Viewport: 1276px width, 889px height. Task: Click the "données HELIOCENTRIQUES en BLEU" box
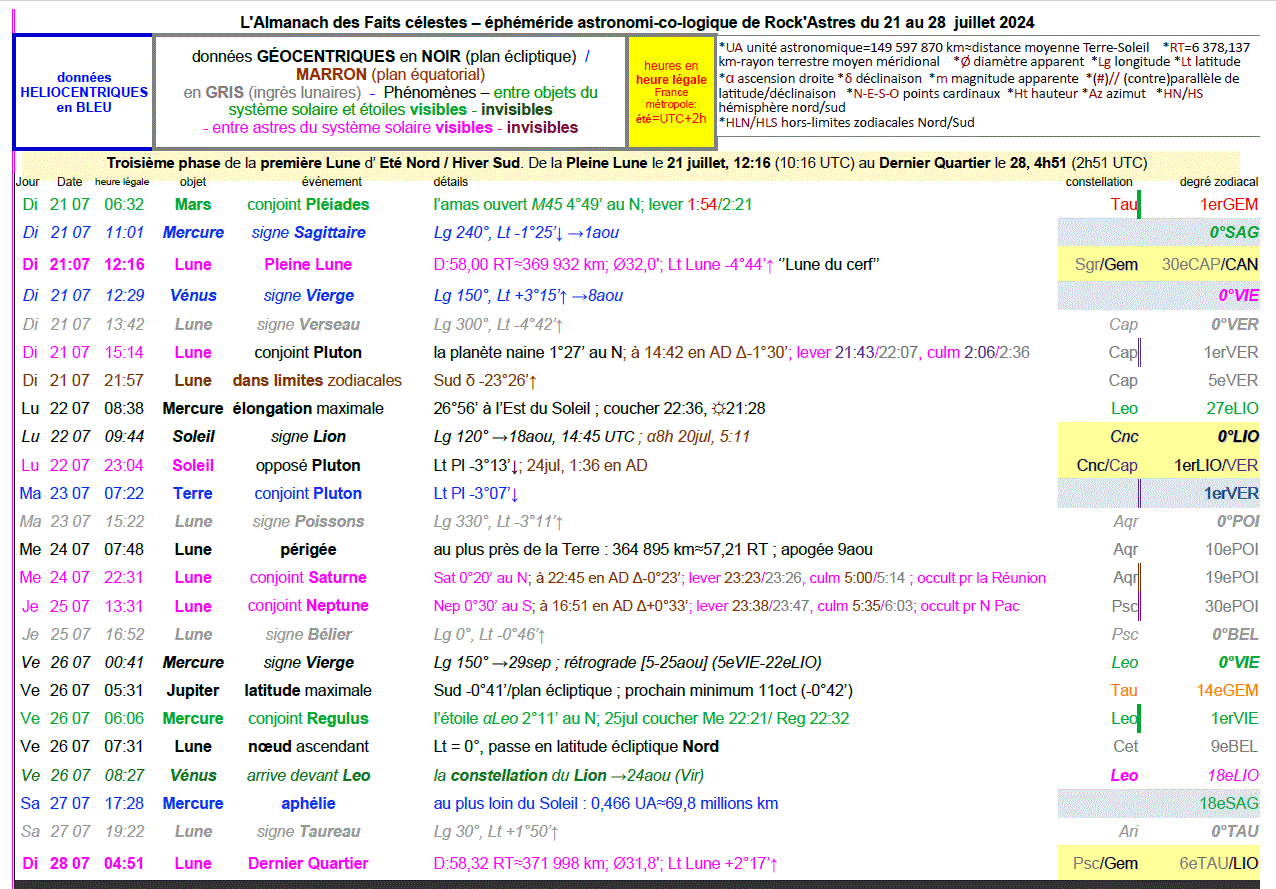(84, 92)
